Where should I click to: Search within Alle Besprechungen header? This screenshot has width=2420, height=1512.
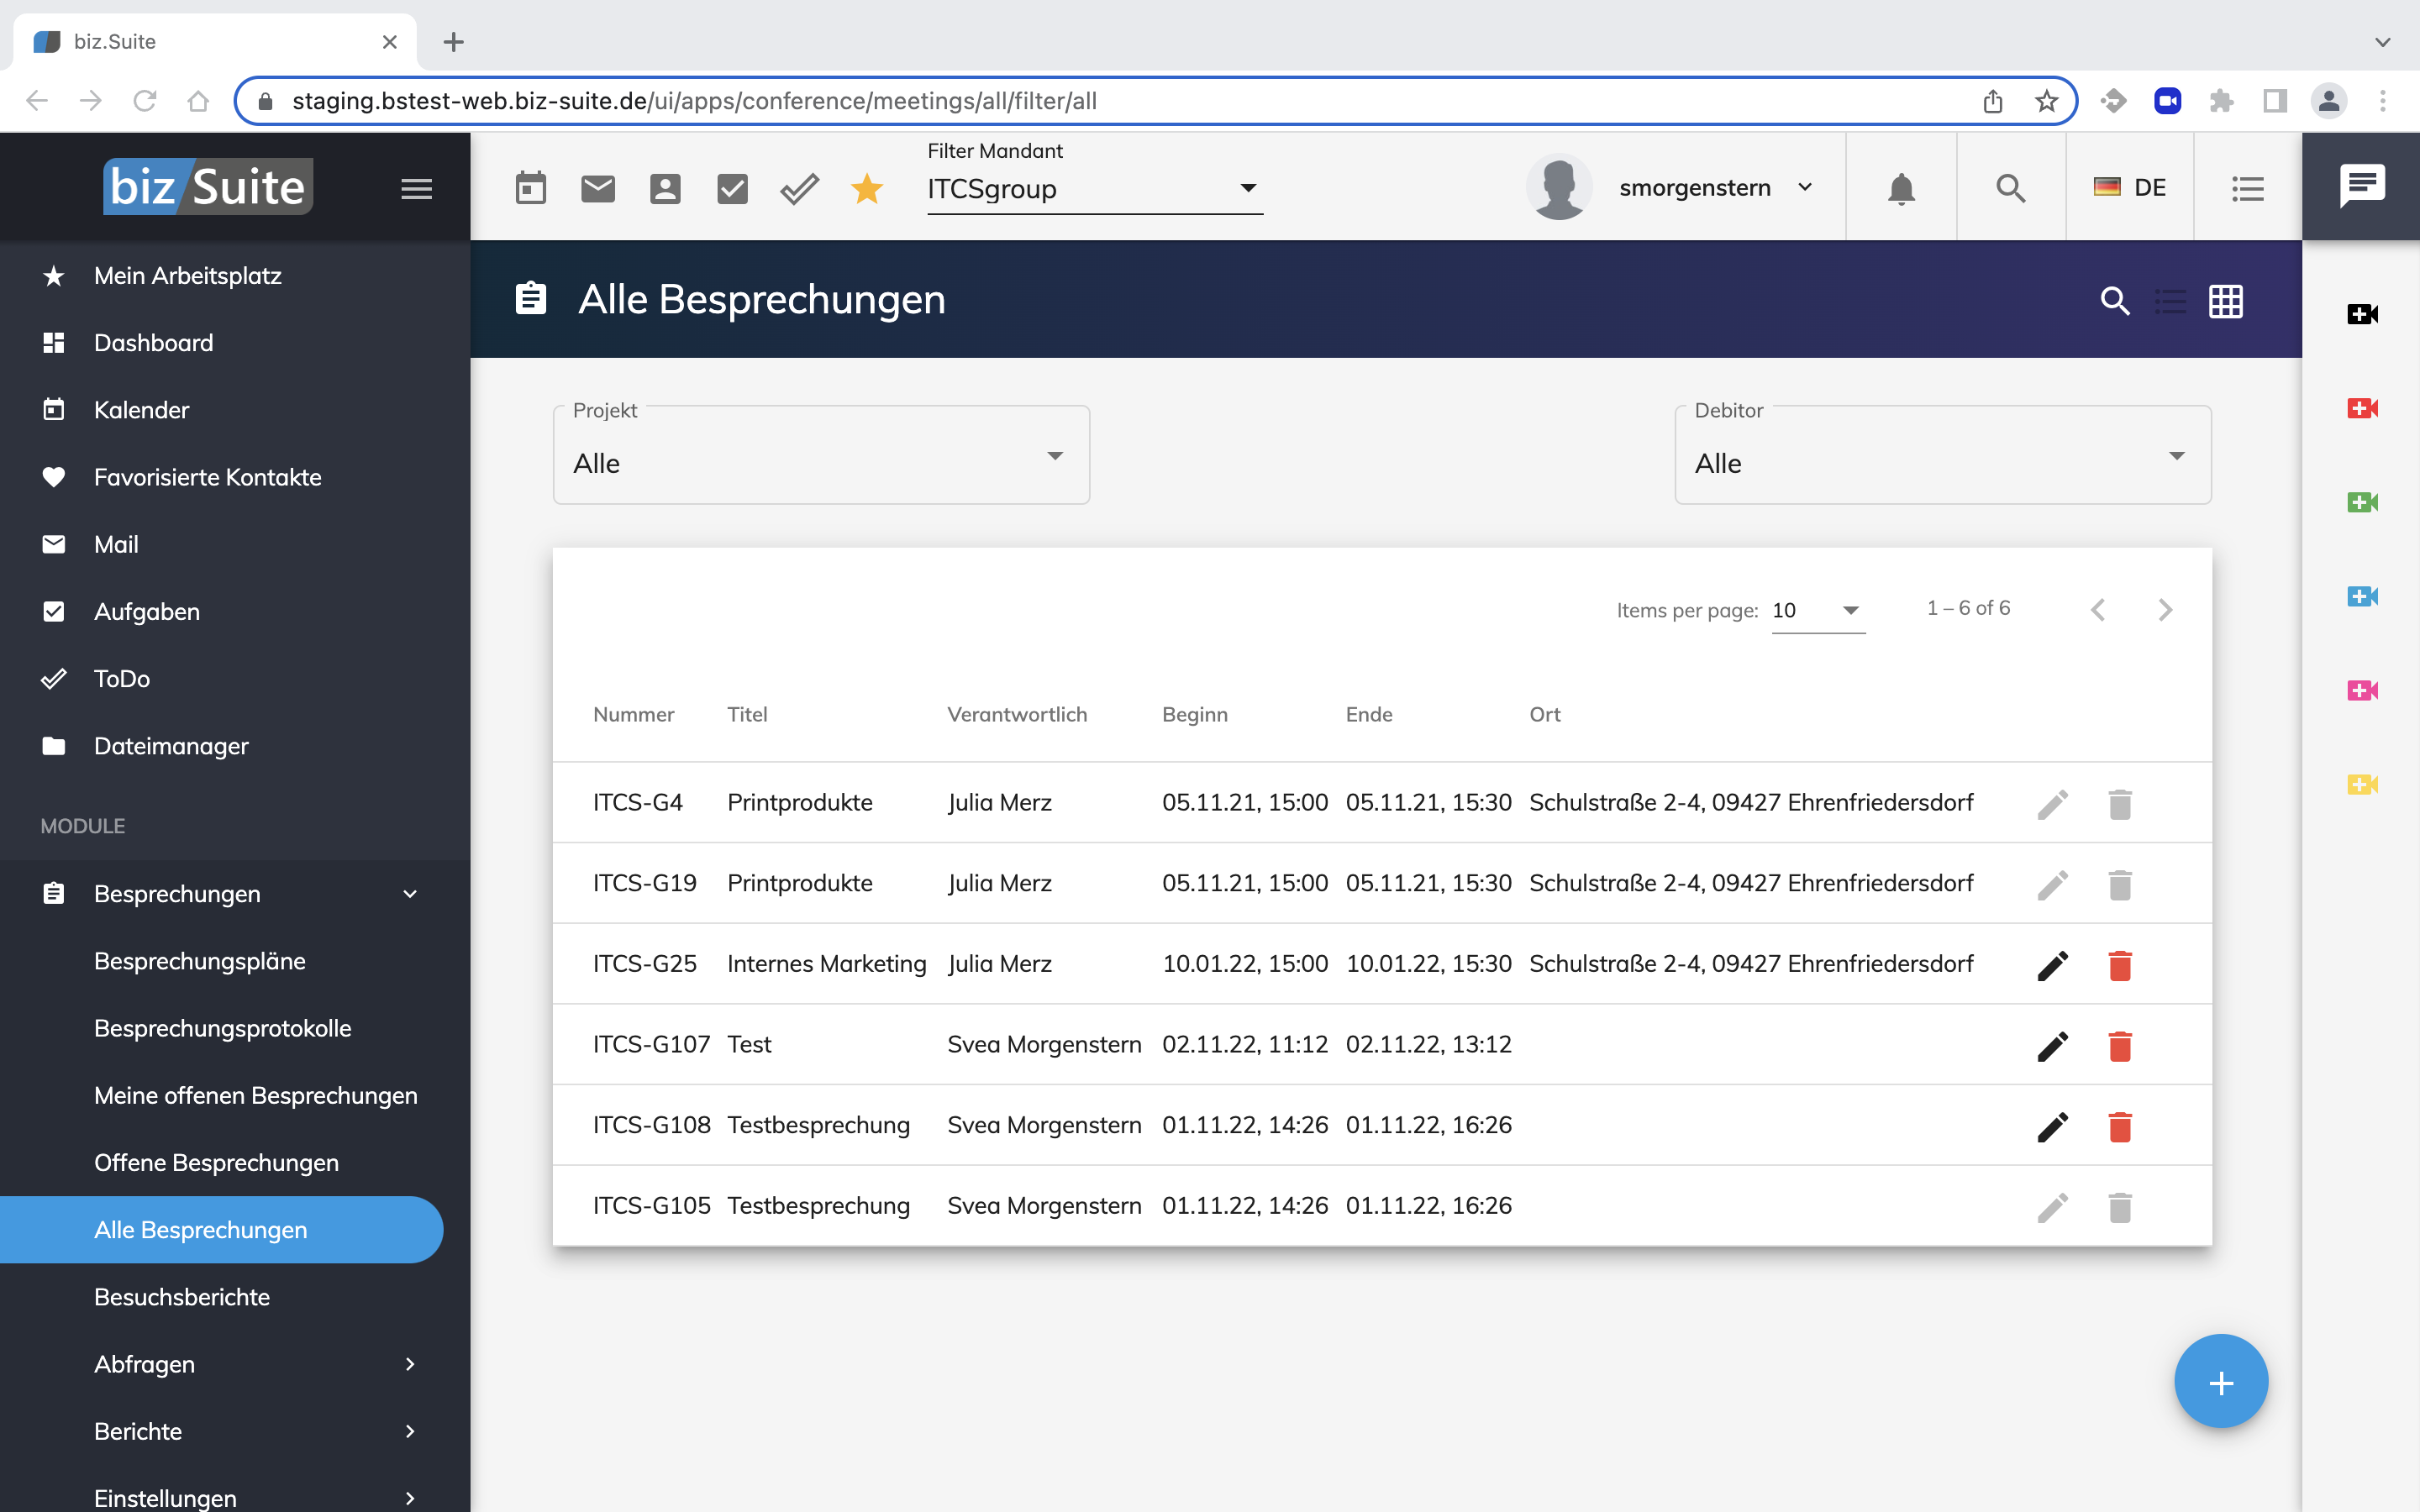(2115, 300)
